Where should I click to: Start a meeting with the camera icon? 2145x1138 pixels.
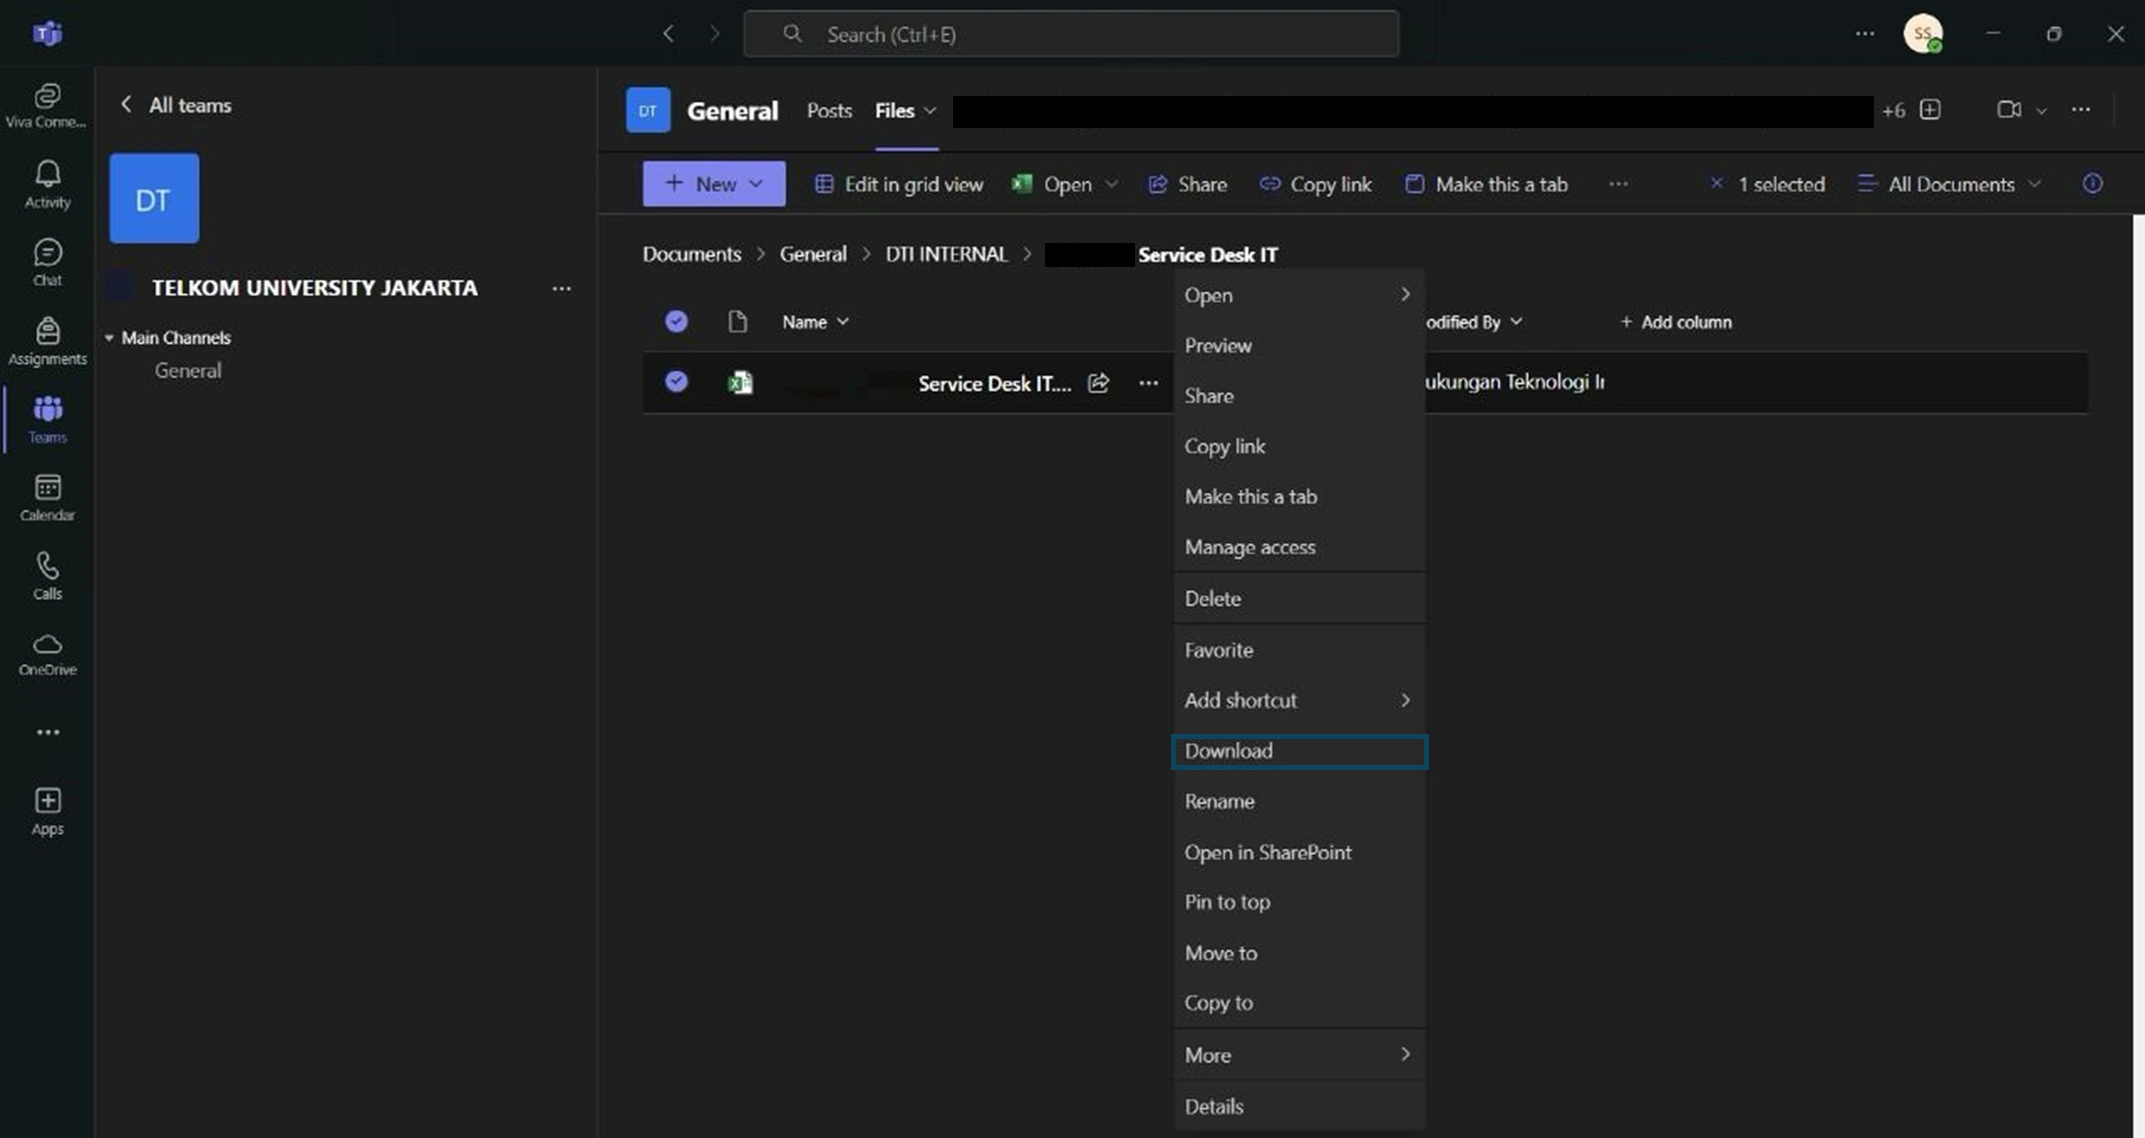[2008, 110]
